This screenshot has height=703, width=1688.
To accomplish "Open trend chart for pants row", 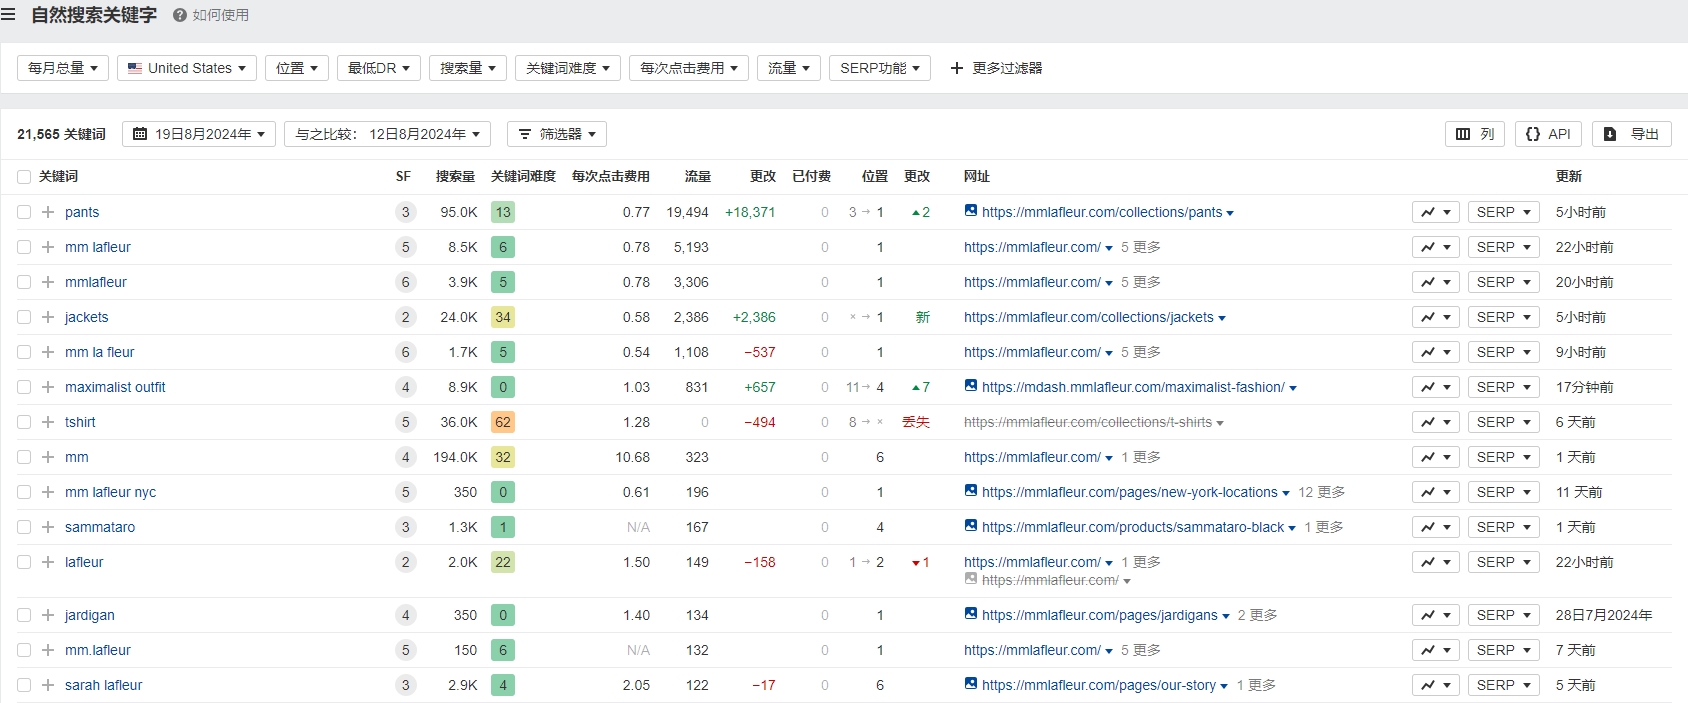I will [x=1436, y=212].
